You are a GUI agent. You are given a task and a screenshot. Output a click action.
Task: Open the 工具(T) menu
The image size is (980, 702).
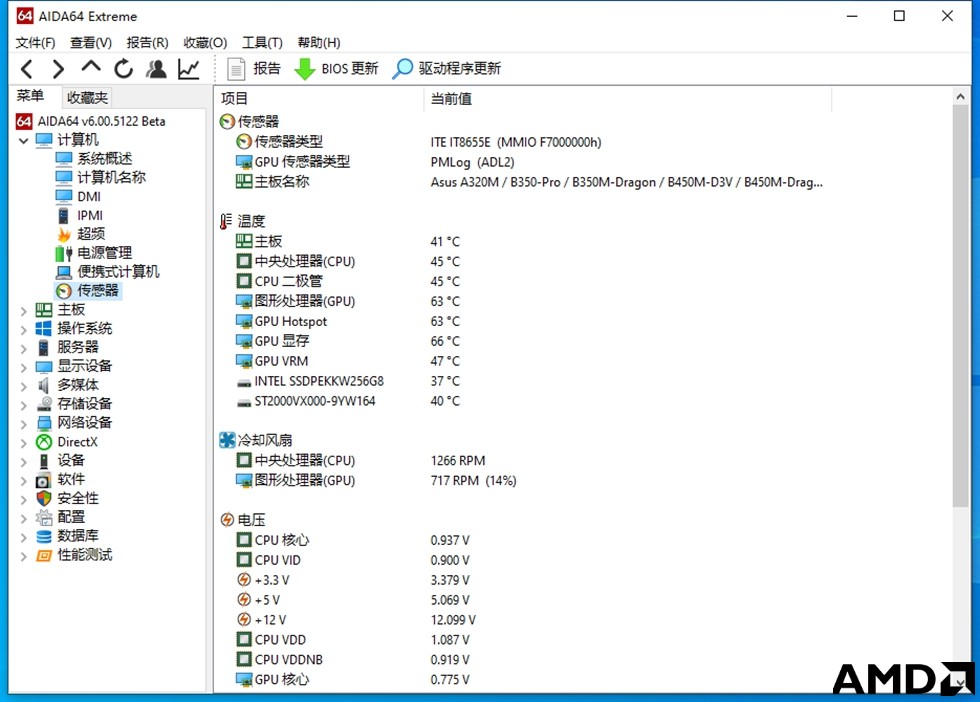262,43
